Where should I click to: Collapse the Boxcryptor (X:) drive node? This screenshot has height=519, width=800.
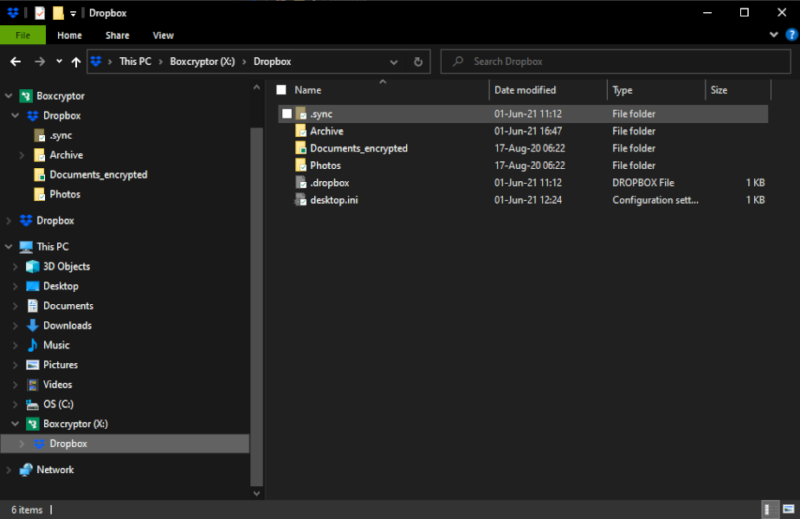15,424
